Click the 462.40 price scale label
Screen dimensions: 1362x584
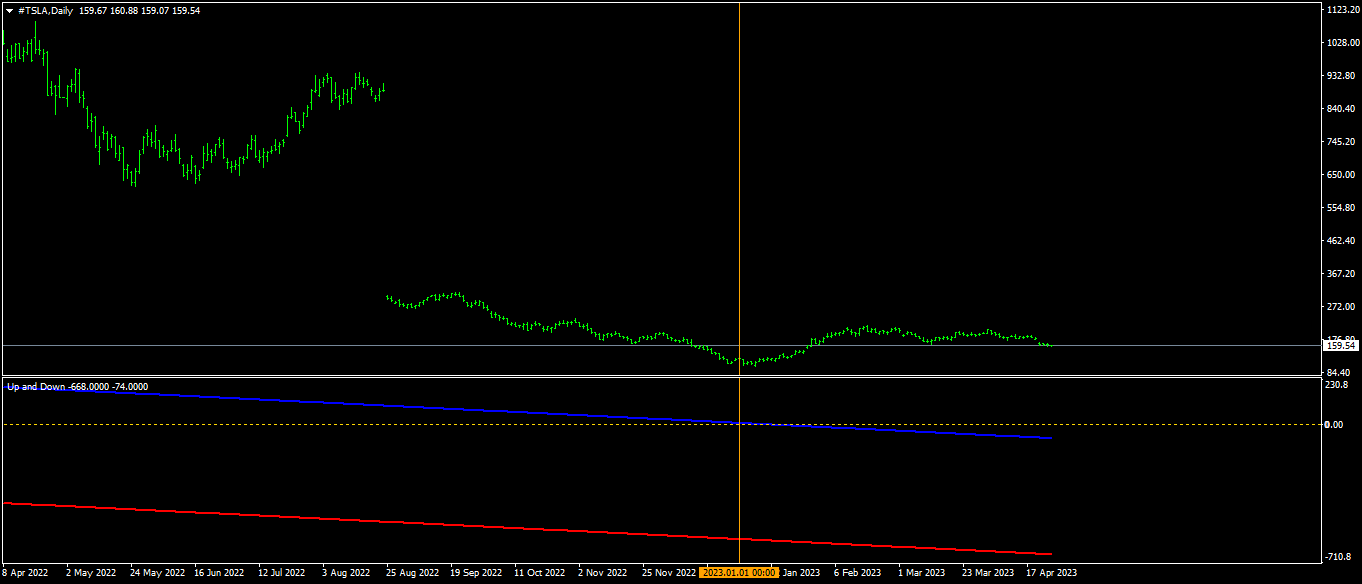point(1342,241)
